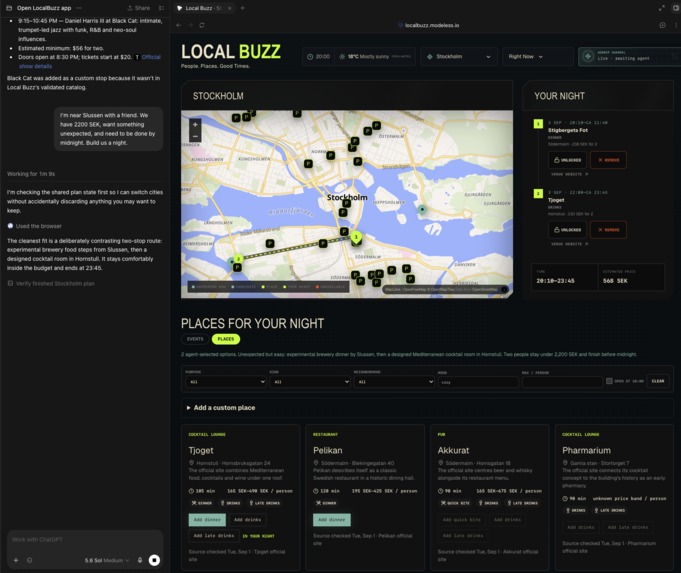Viewport: 681px width, 573px height.
Task: Clear the place filters with Clear button
Action: click(x=658, y=381)
